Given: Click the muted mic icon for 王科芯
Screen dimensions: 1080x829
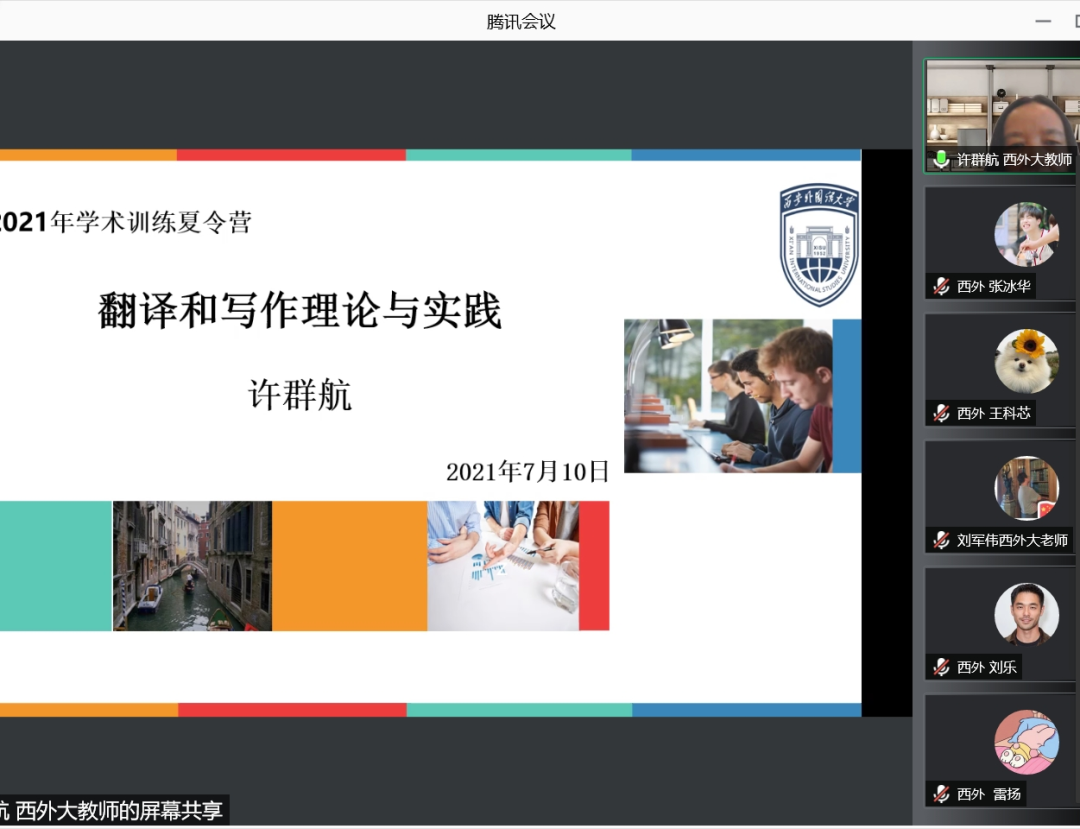Looking at the screenshot, I should 941,413.
